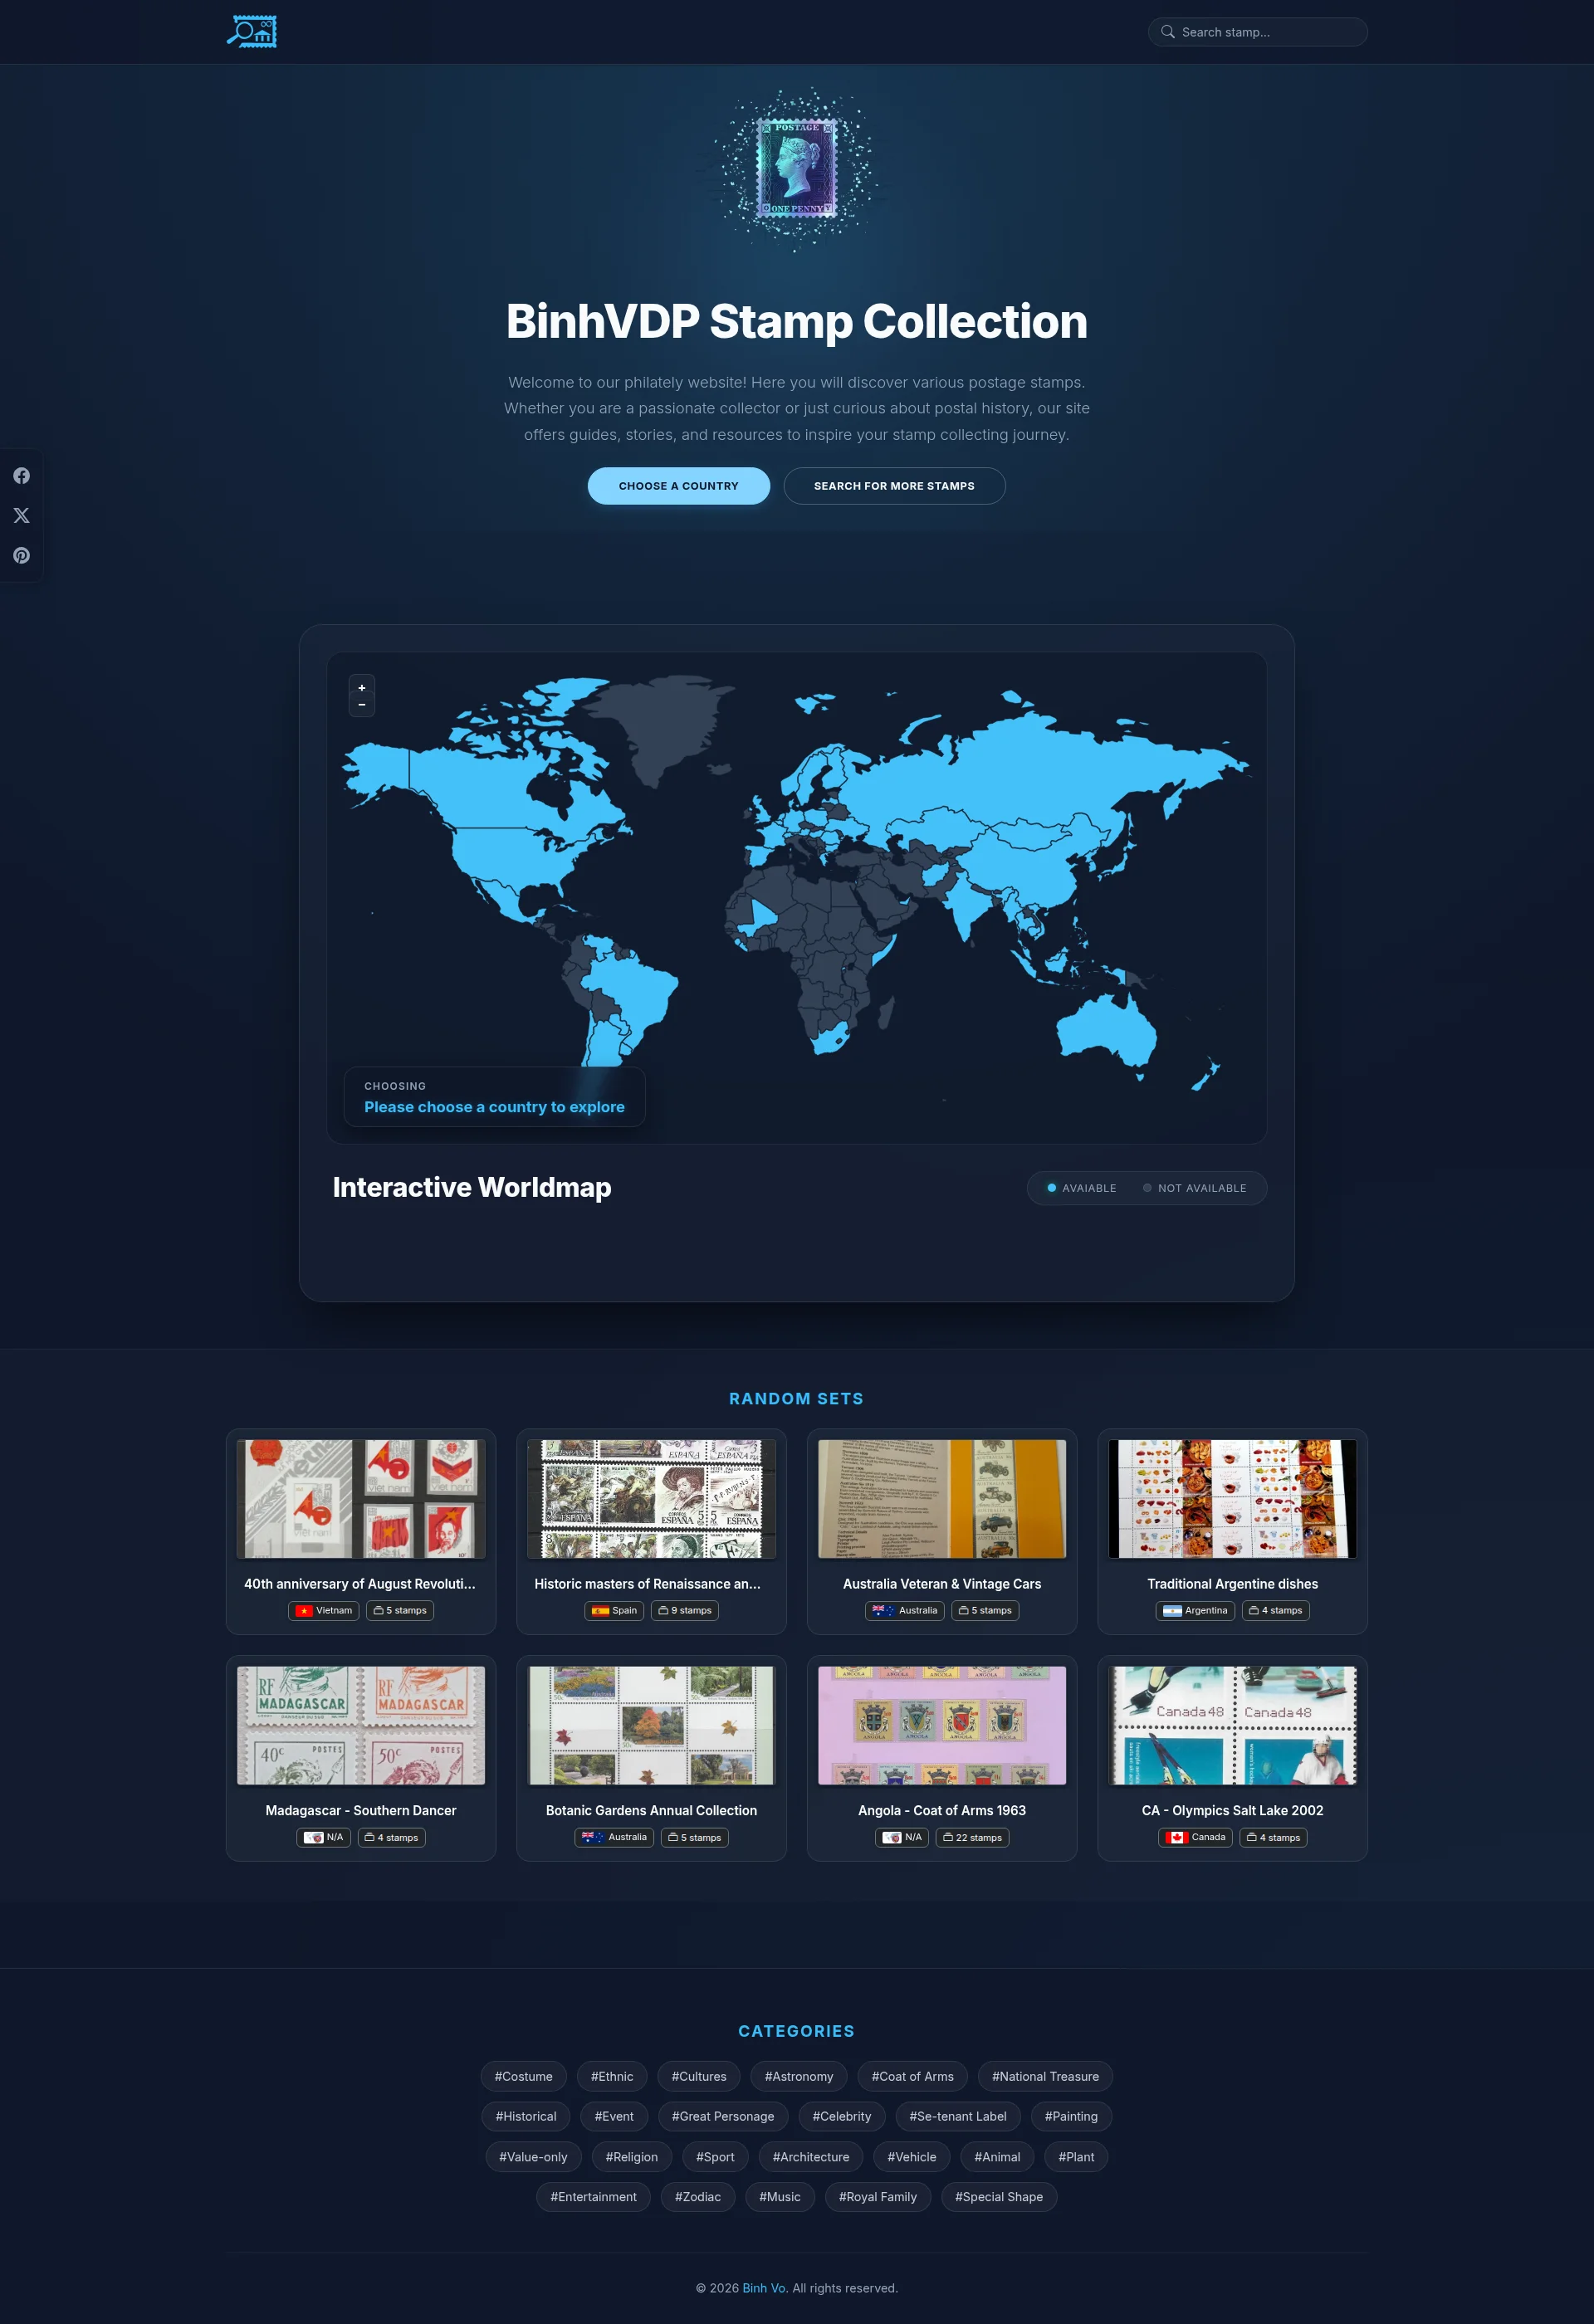
Task: Open CA Olympics Salt Lake 2002 thumbnail
Action: point(1232,1725)
